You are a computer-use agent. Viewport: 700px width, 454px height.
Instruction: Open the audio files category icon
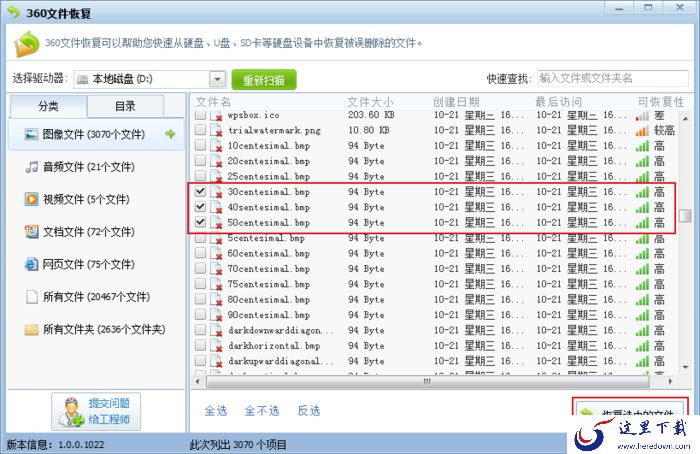(x=31, y=167)
